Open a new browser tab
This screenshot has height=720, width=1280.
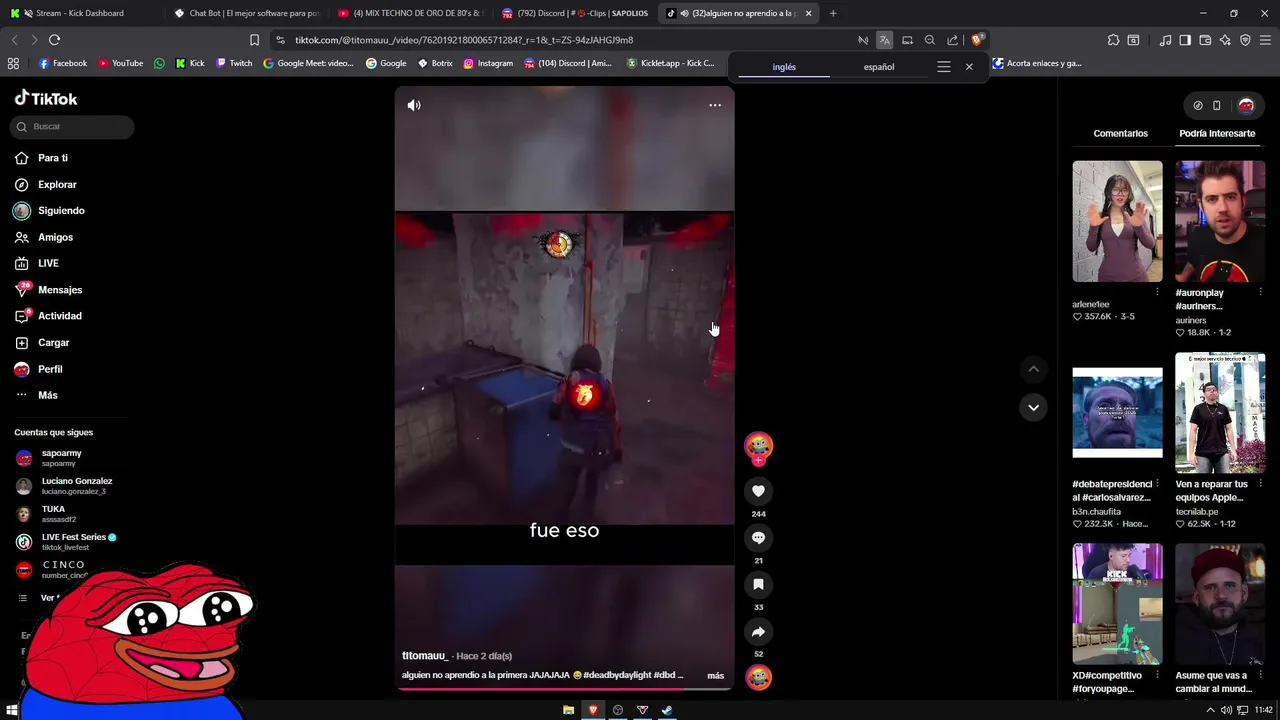coord(833,13)
